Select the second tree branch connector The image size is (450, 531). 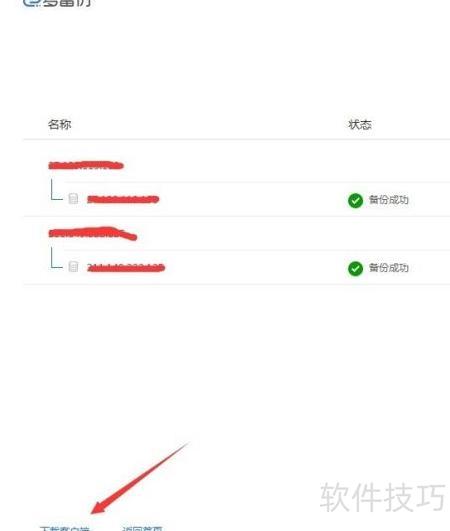tap(57, 258)
